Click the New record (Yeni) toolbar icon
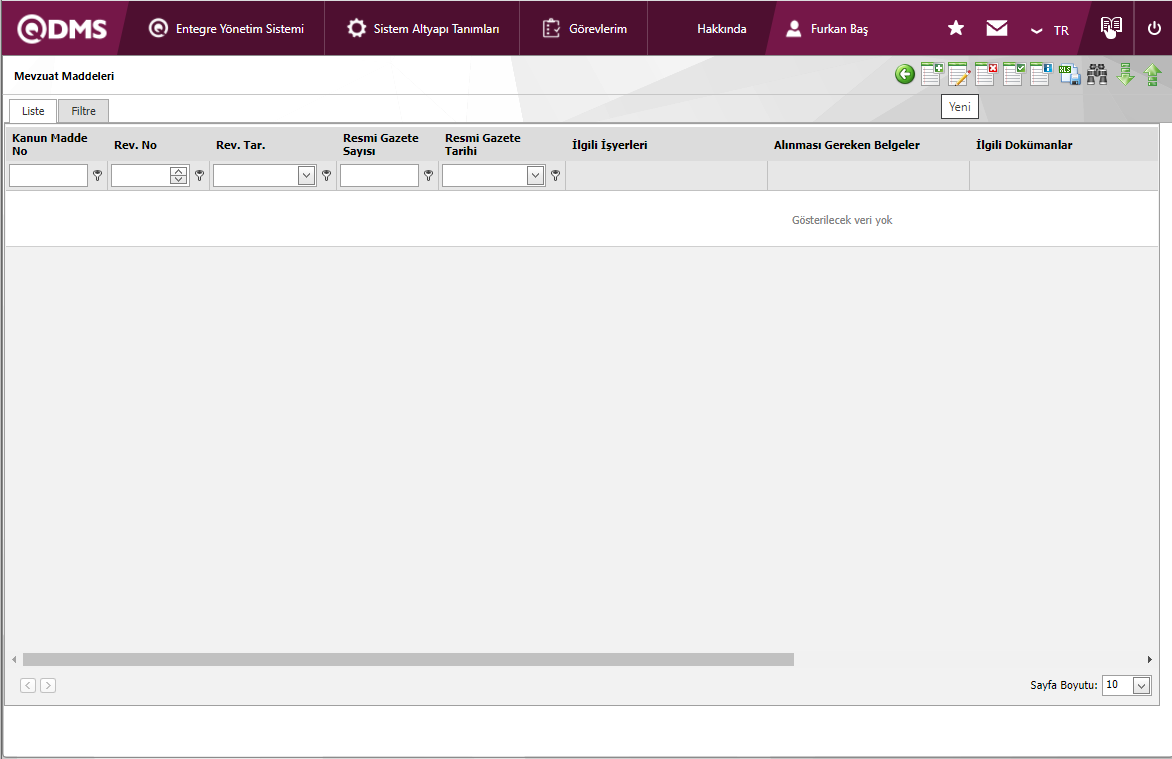Image resolution: width=1172 pixels, height=759 pixels. point(932,74)
